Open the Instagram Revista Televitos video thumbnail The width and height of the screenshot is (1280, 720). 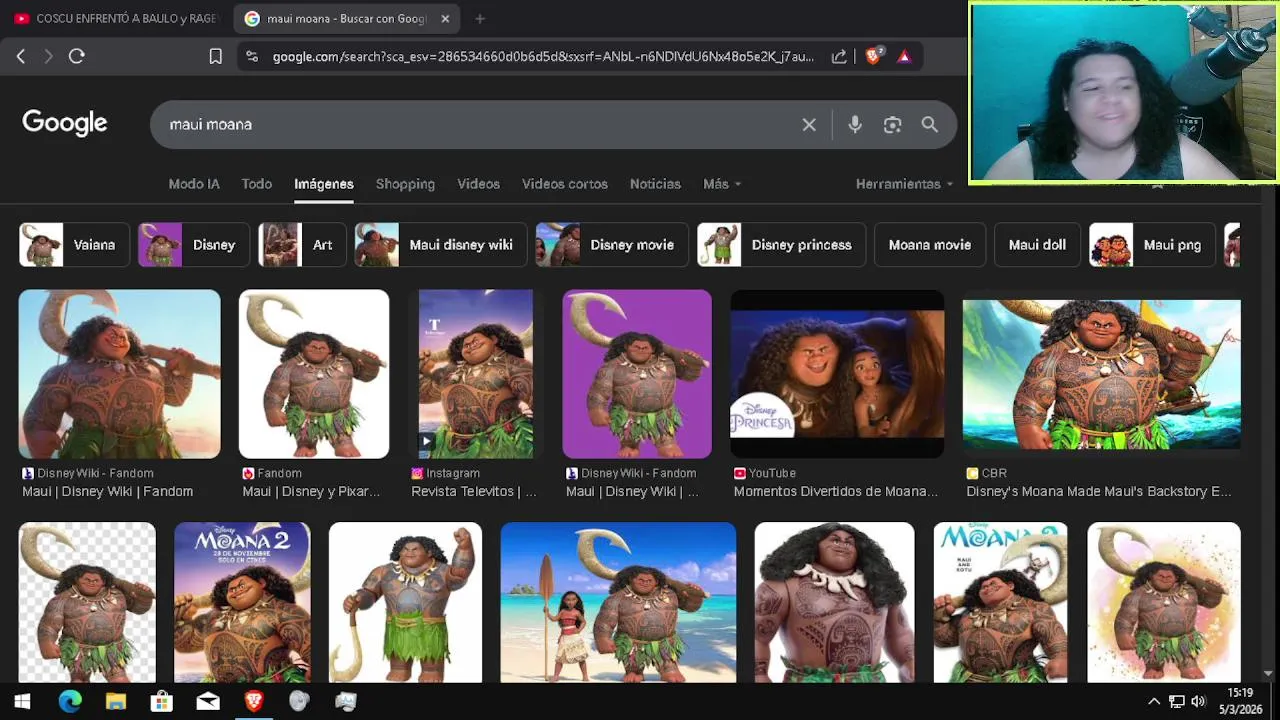pos(475,374)
